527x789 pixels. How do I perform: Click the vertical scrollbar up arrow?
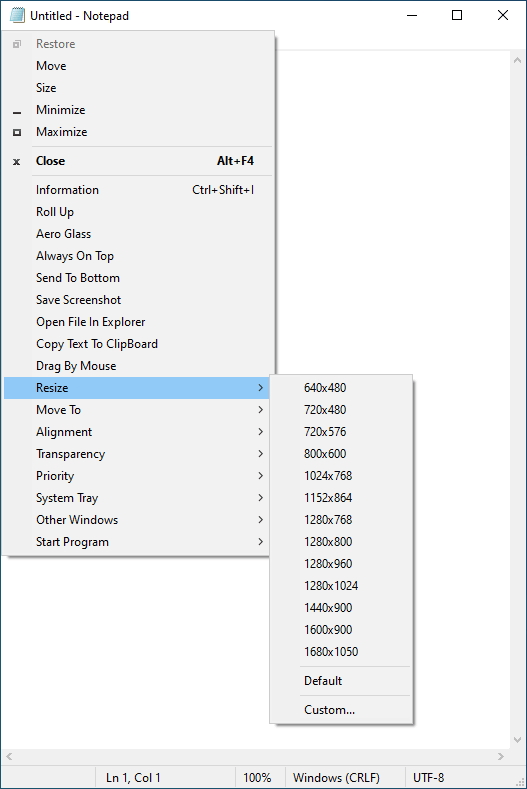(x=517, y=60)
